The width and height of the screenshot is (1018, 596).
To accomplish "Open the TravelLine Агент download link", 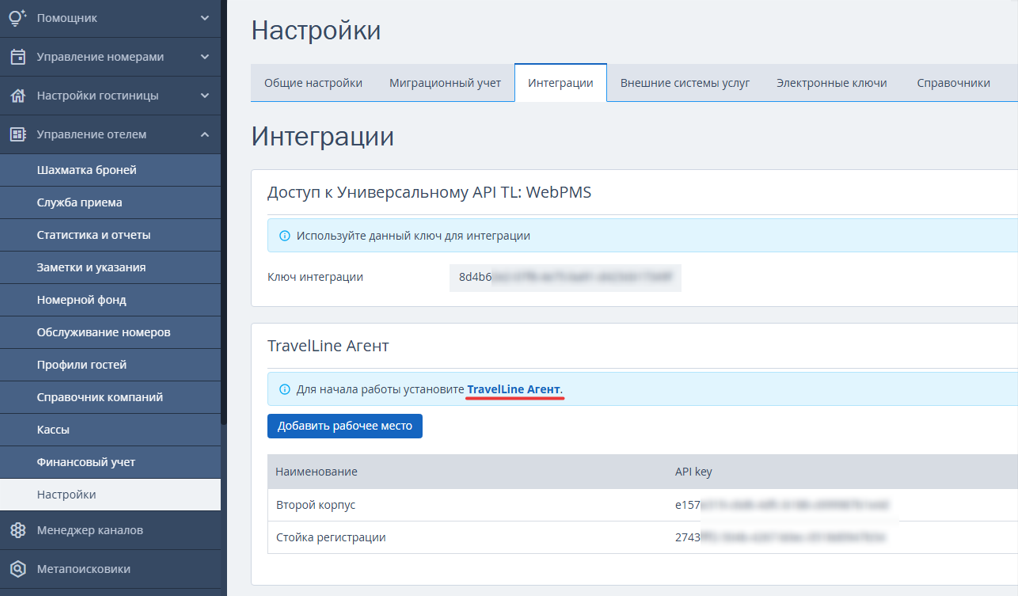I will [514, 389].
